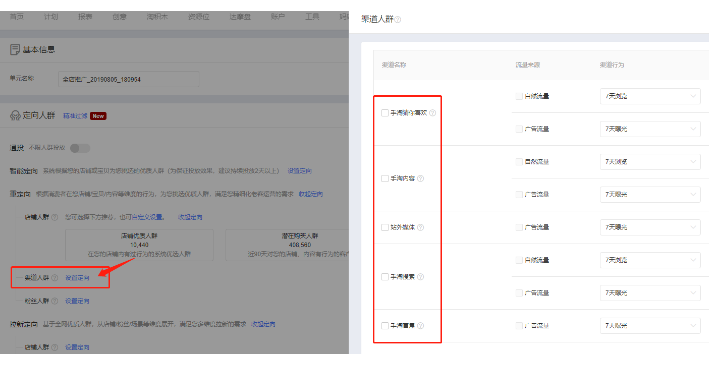The width and height of the screenshot is (709, 371).
Task: Tick 广告流量 for 手淘猜你喜欢
Action: tap(519, 129)
